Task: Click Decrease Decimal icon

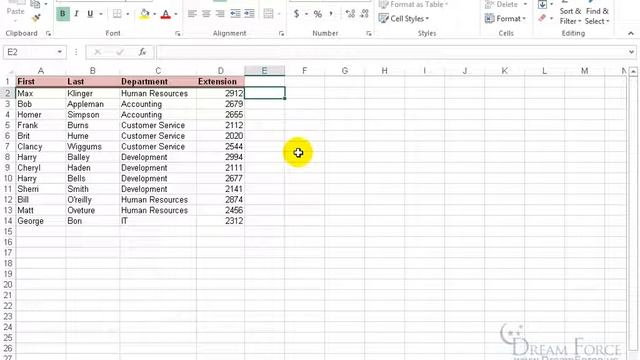Action: (364, 14)
